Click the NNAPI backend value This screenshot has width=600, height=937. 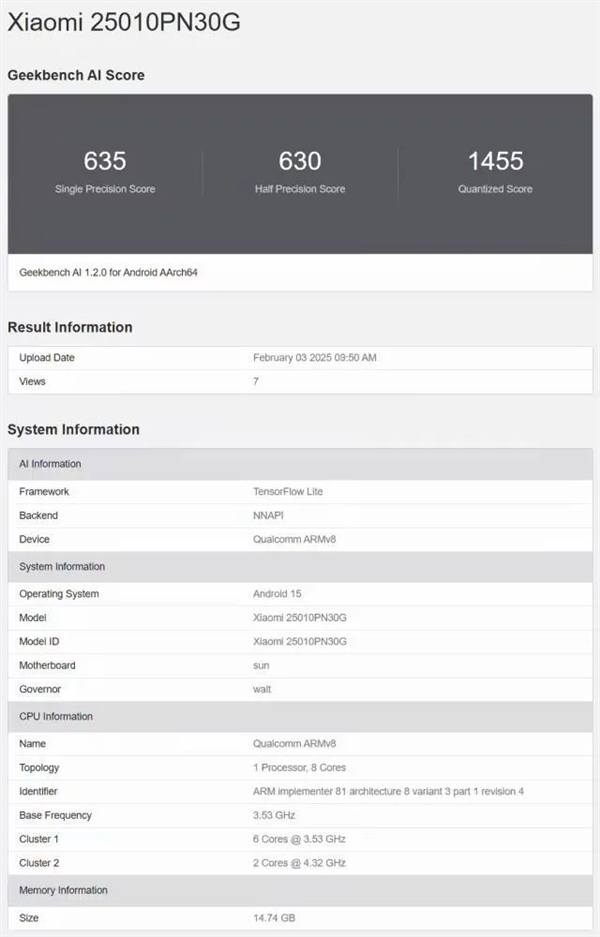click(x=268, y=516)
